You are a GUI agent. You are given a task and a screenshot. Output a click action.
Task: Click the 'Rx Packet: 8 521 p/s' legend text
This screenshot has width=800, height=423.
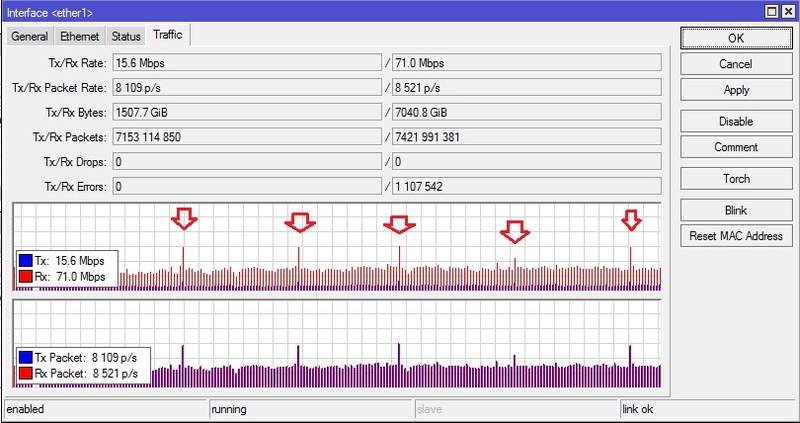coord(86,374)
